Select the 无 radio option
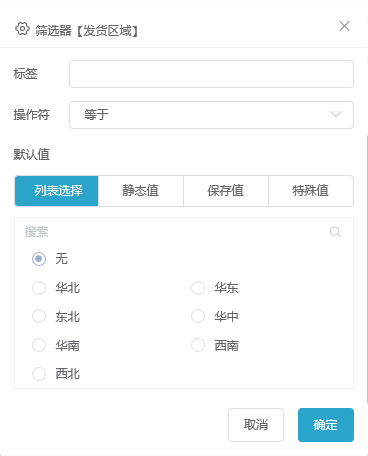The image size is (368, 456). 39,259
